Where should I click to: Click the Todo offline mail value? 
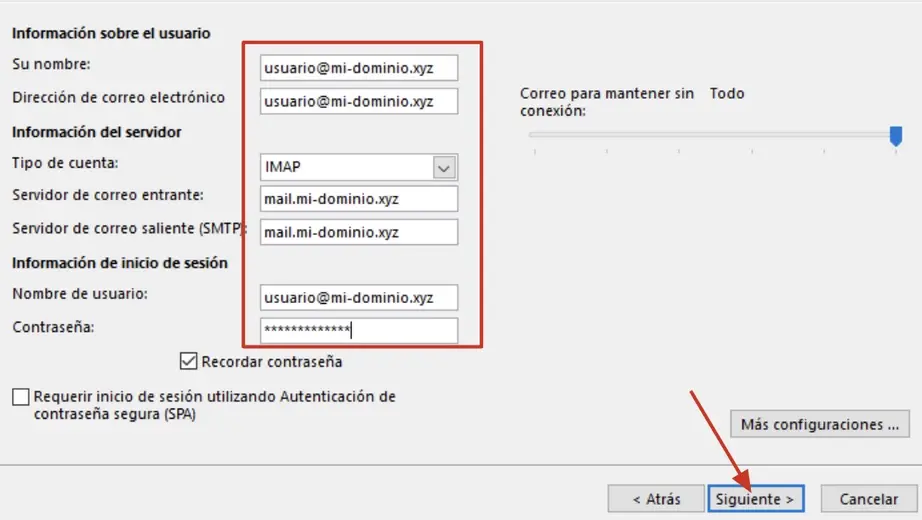tap(727, 94)
